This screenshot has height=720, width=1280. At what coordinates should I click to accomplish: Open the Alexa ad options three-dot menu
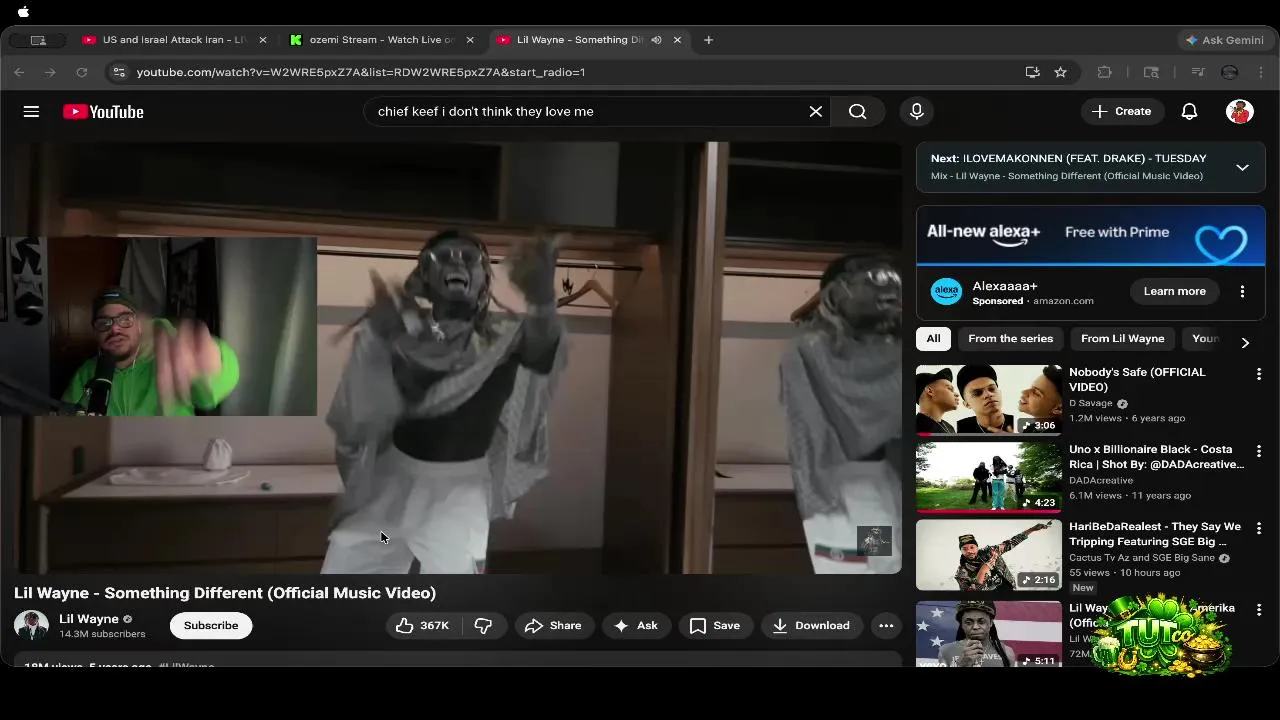(1242, 291)
